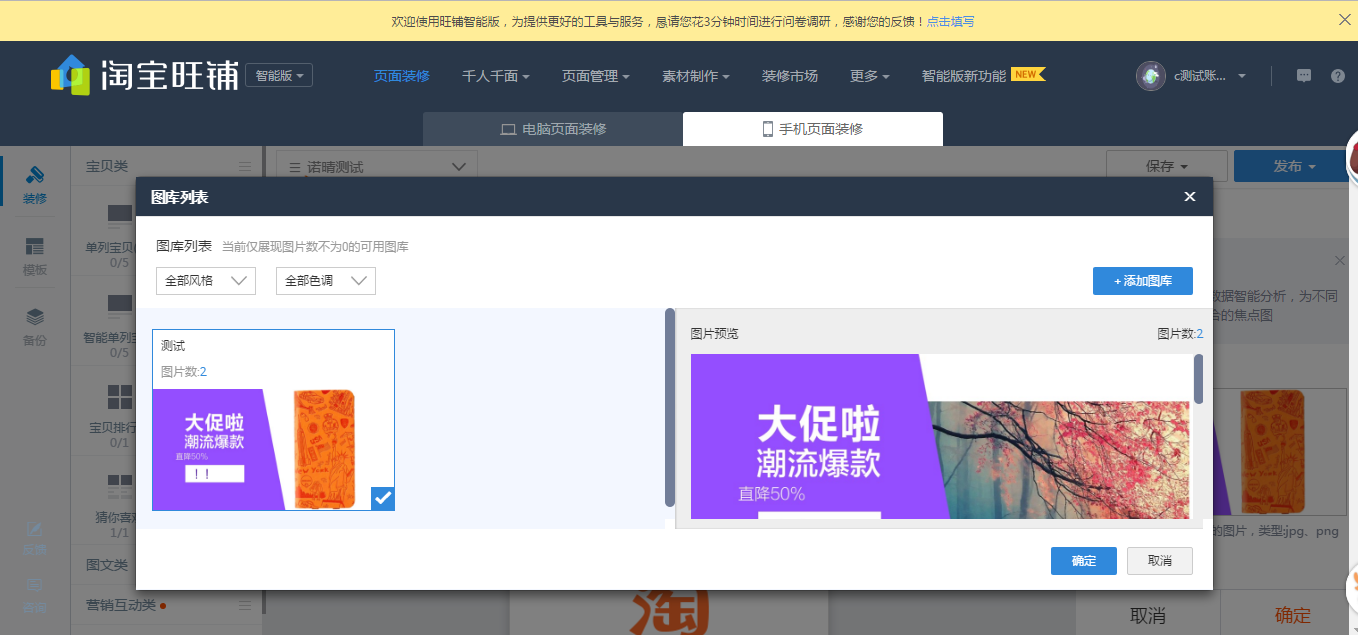Viewport: 1358px width, 635px height.
Task: Click the help question mark icon
Action: [1338, 76]
